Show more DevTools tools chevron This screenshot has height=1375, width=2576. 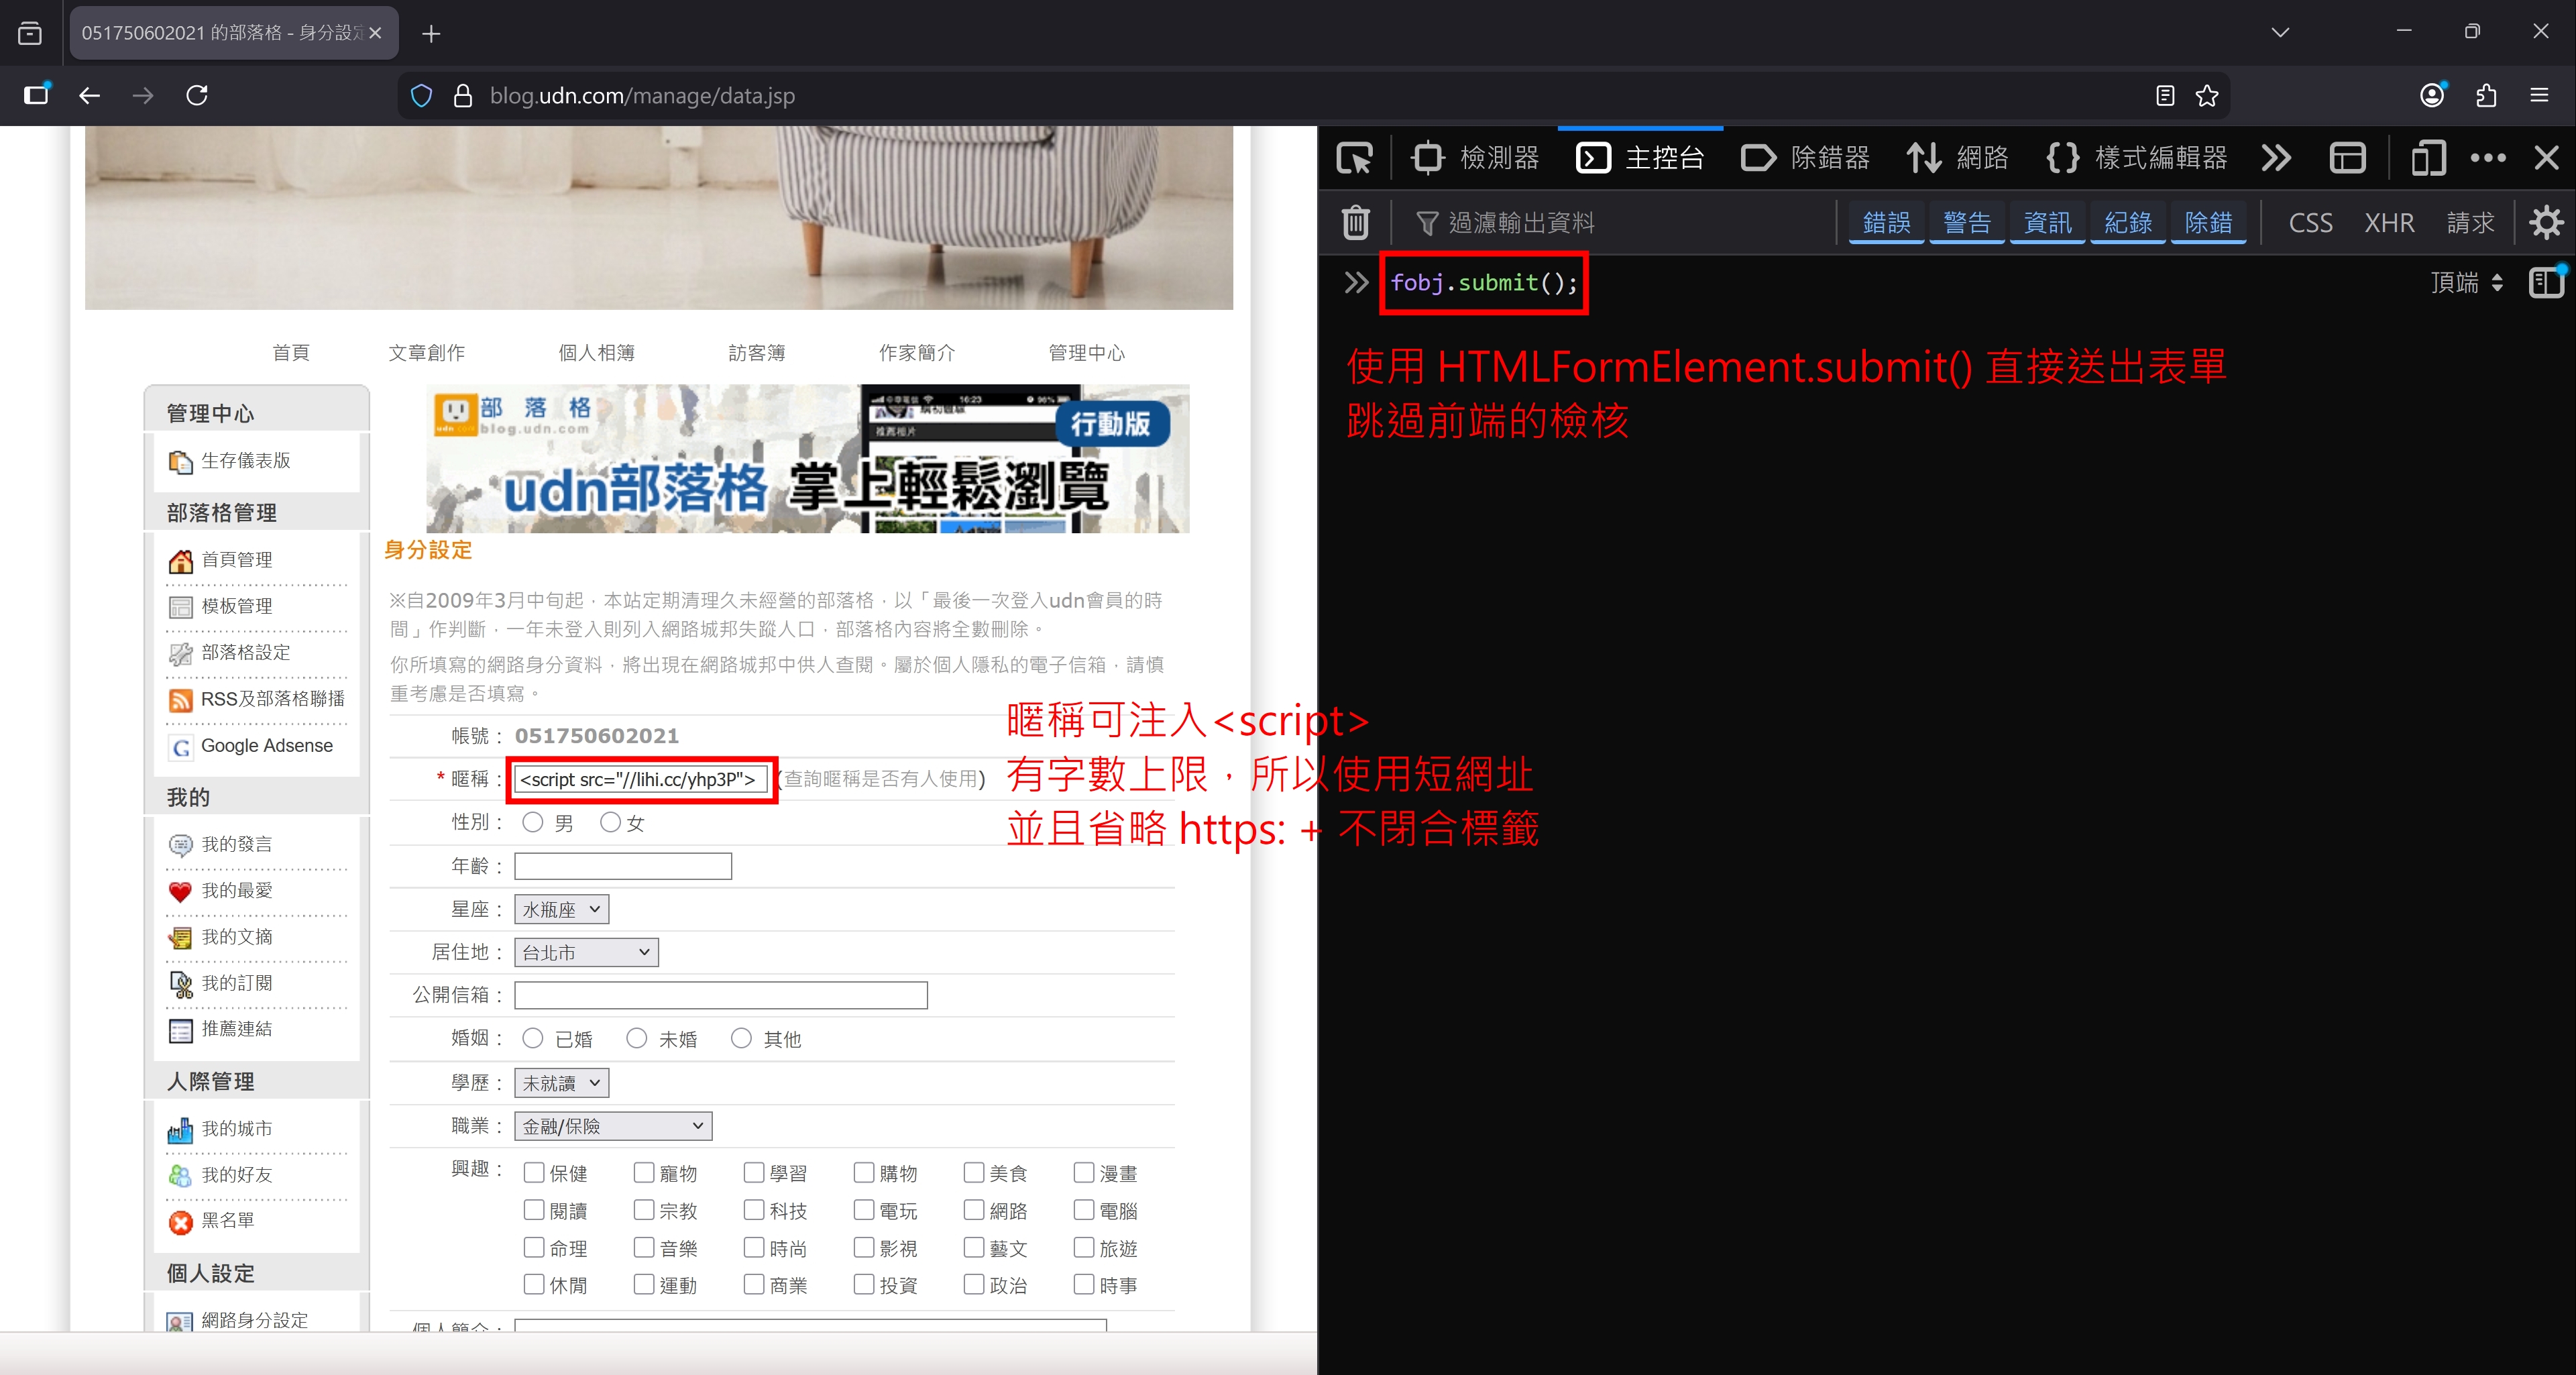click(x=2276, y=158)
